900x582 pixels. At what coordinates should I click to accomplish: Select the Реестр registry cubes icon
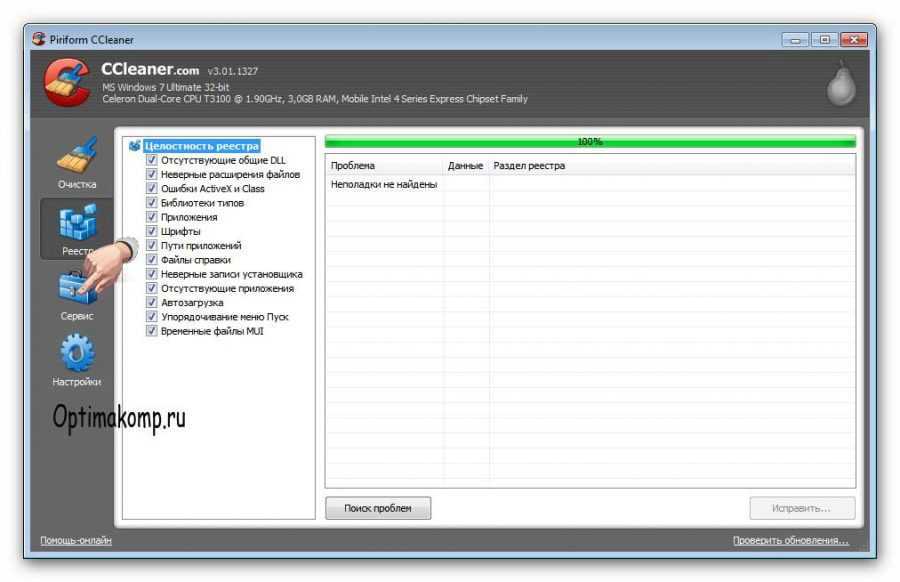pos(77,222)
